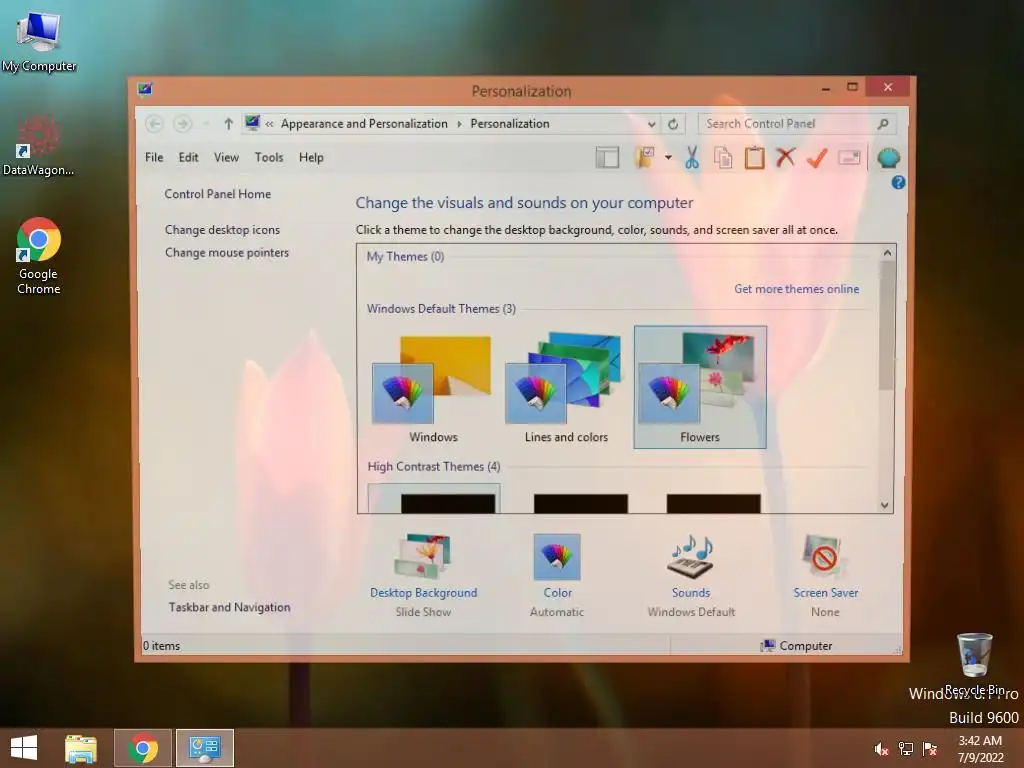
Task: Open Desktop Background settings
Action: point(423,575)
